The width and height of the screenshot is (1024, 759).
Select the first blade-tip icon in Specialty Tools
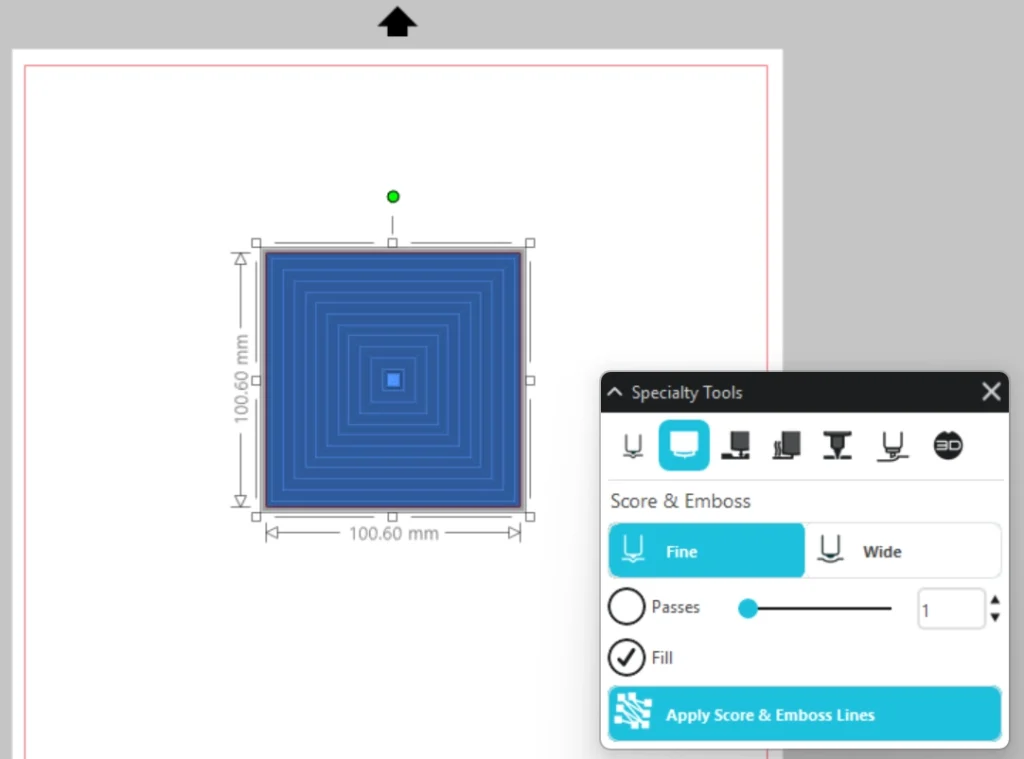pyautogui.click(x=632, y=446)
